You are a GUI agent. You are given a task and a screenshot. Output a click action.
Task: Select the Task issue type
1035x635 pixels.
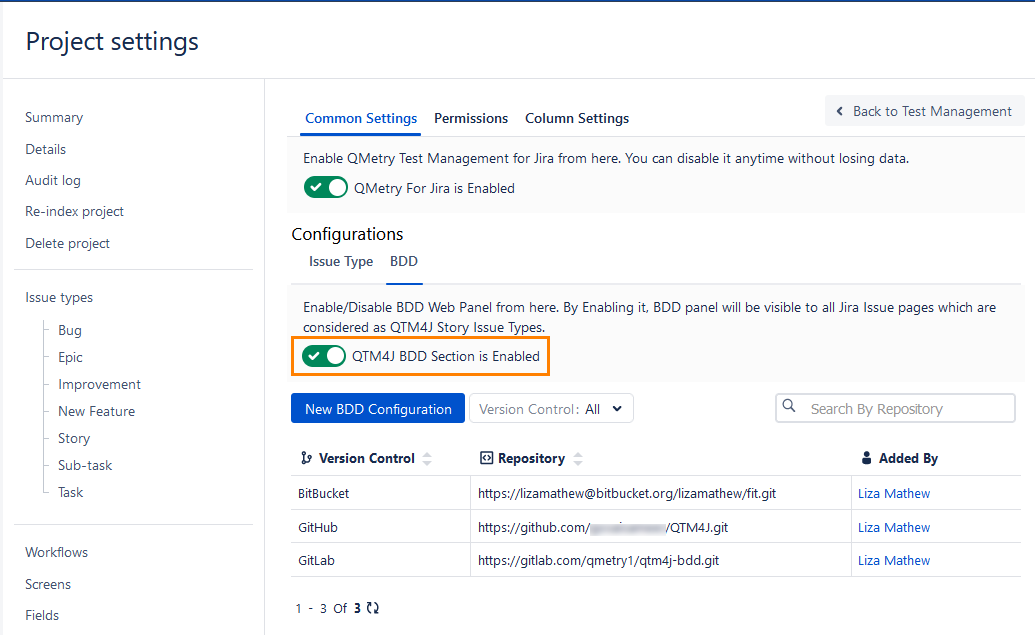click(x=71, y=492)
